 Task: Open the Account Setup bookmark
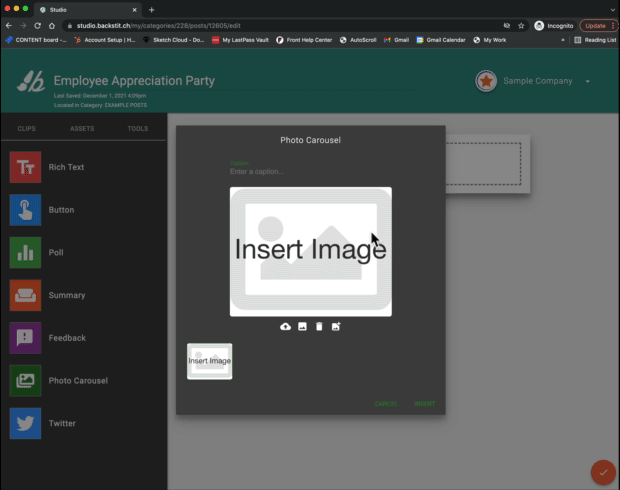[x=105, y=40]
